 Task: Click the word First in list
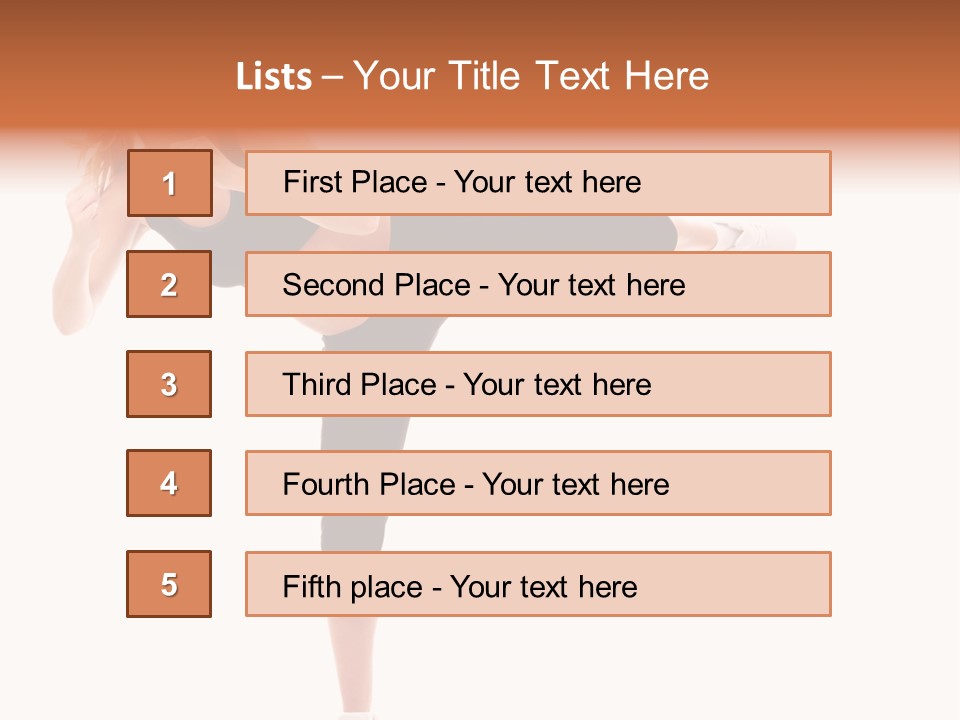[311, 182]
